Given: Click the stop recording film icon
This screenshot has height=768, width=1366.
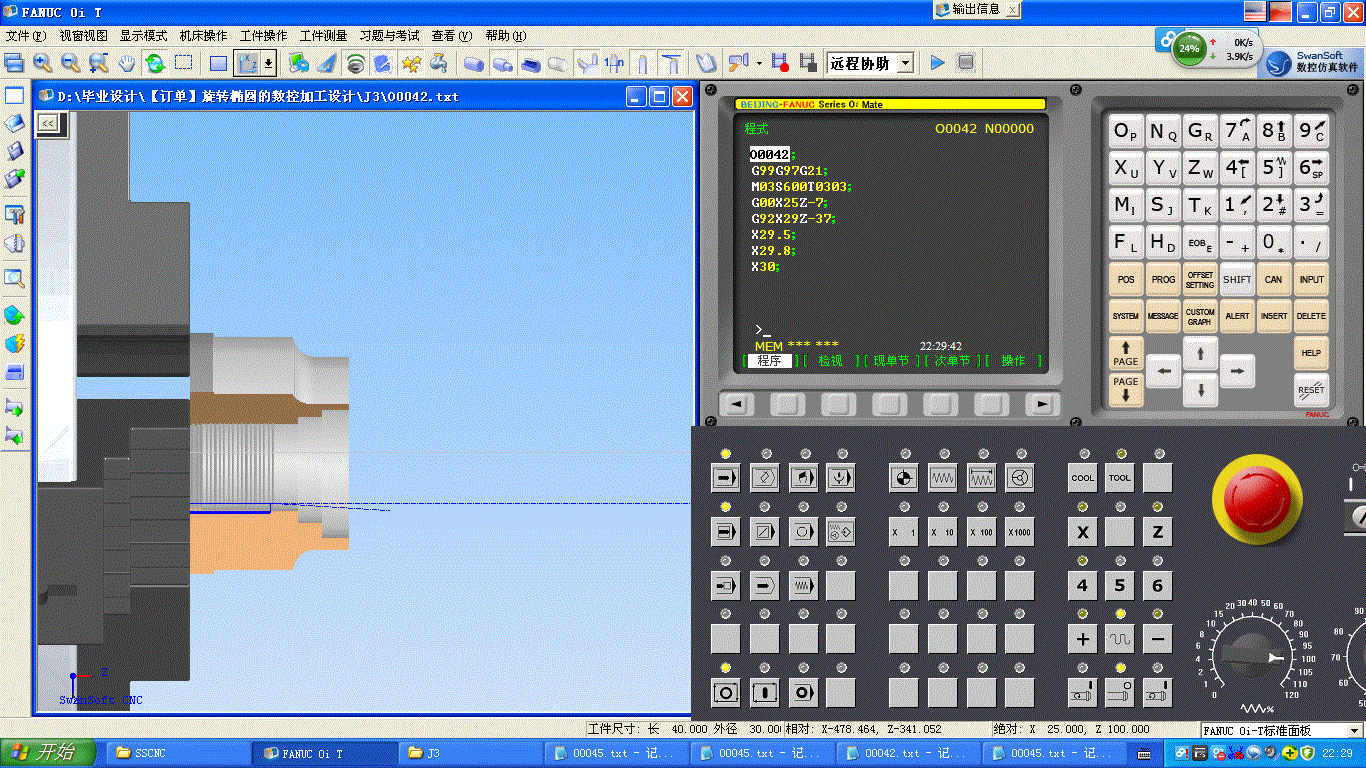Looking at the screenshot, I should (x=808, y=63).
